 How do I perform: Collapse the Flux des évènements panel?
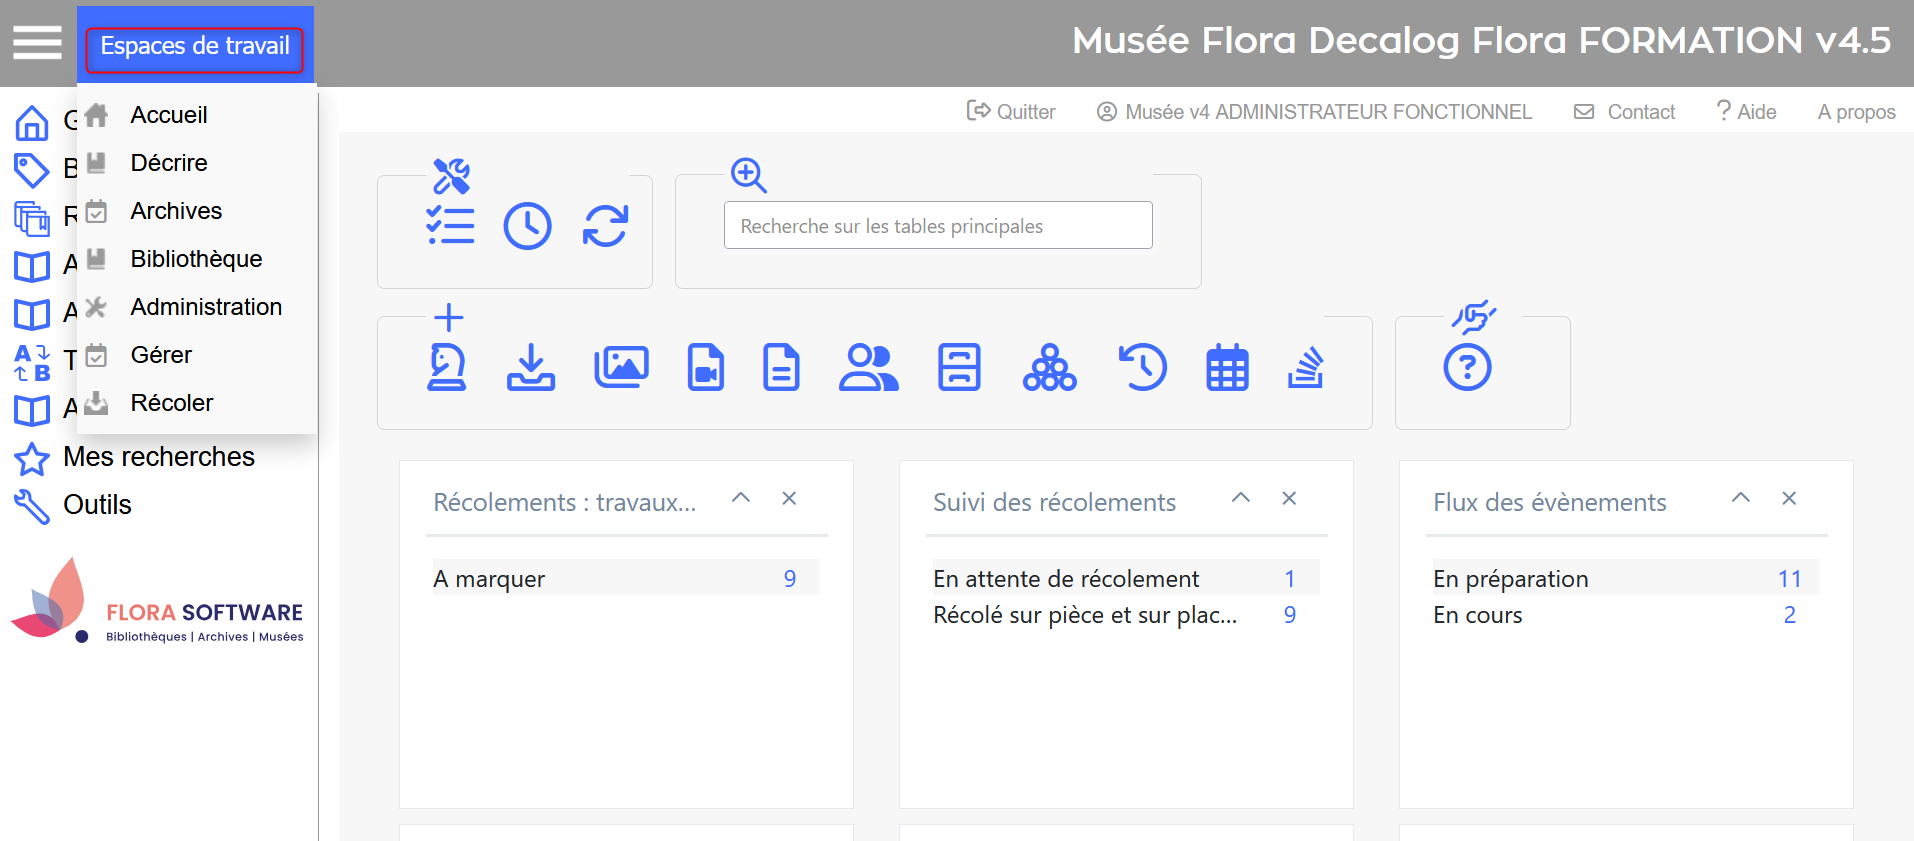1741,498
